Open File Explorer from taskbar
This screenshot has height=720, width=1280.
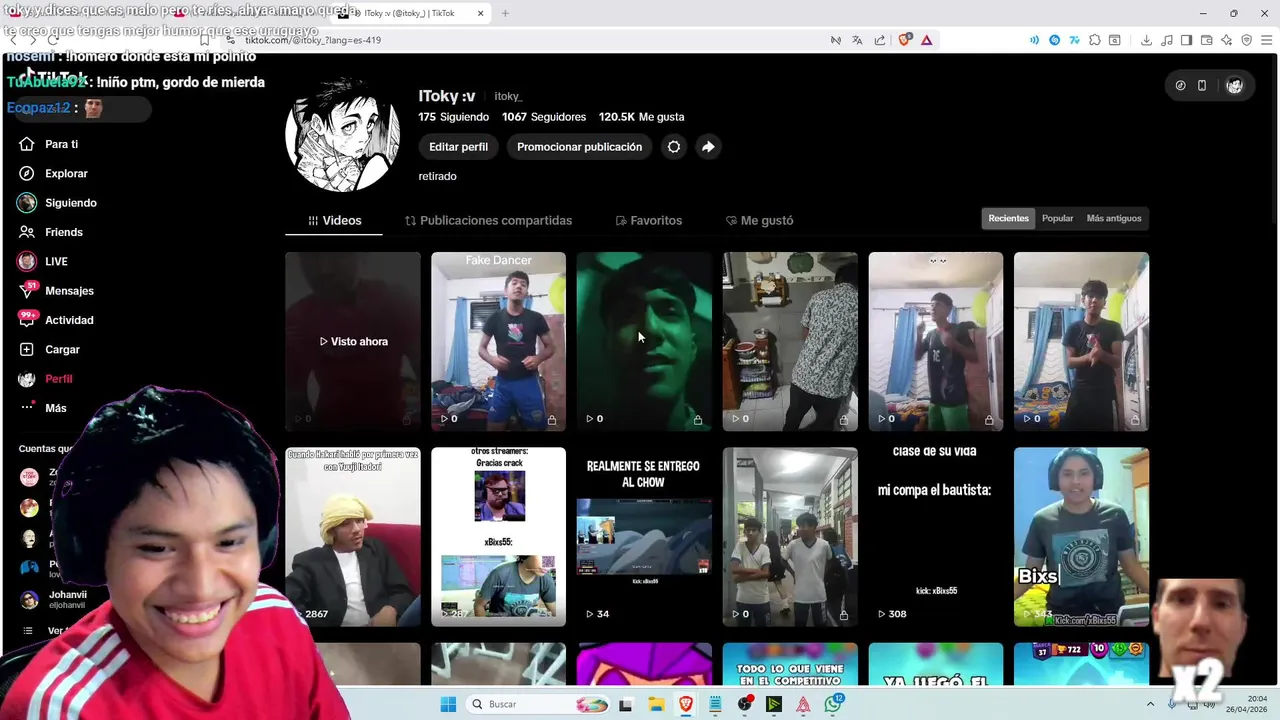656,704
